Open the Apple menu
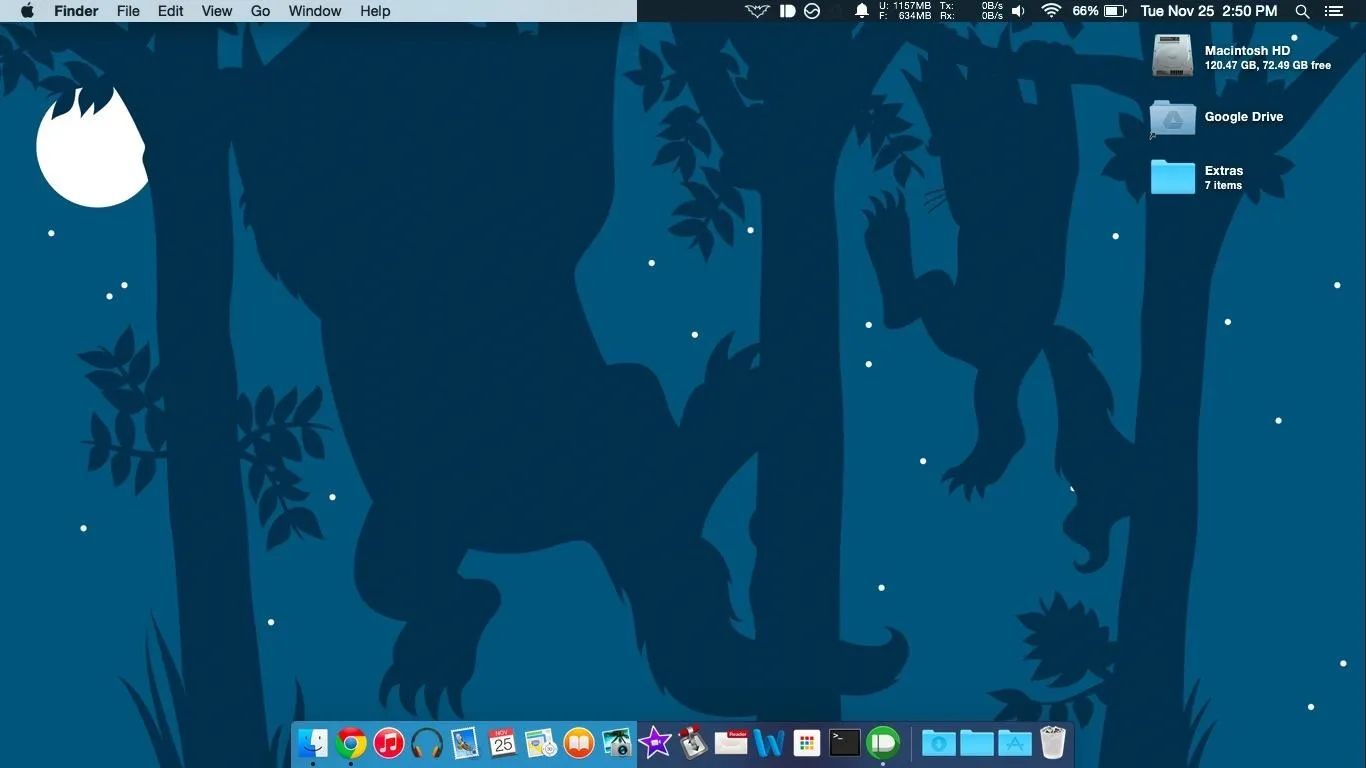Image resolution: width=1366 pixels, height=768 pixels. (27, 11)
